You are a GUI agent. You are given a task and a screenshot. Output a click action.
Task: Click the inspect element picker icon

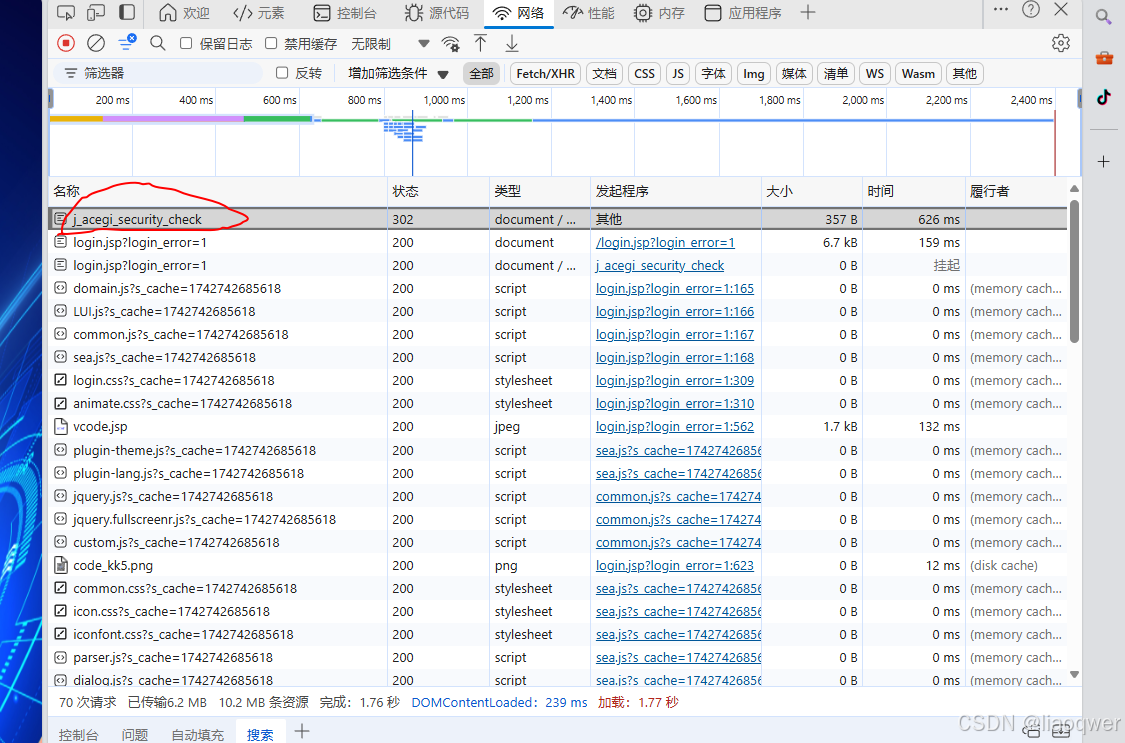click(x=66, y=13)
